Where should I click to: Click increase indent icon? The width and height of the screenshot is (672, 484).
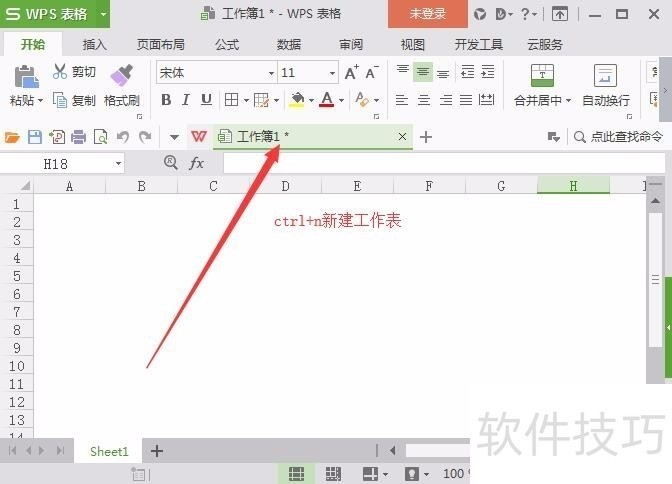tap(488, 72)
